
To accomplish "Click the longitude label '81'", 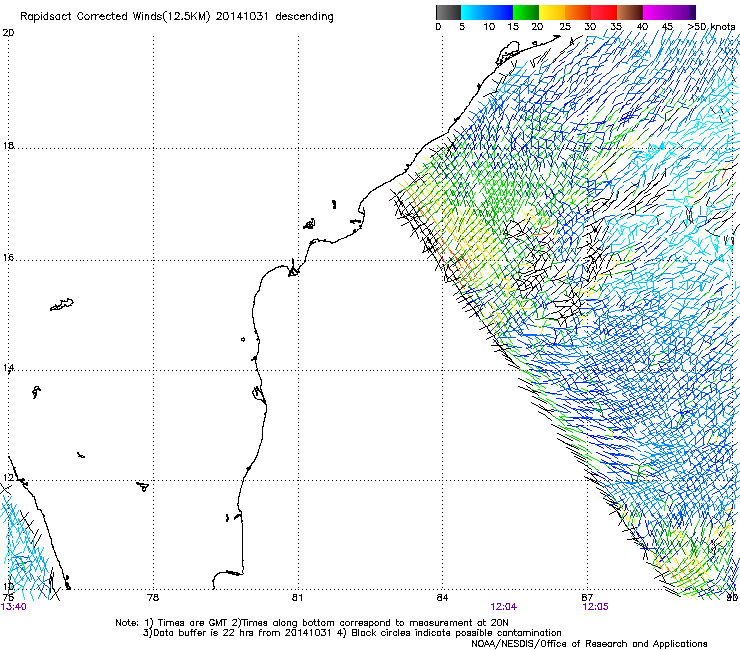I will click(x=297, y=597).
